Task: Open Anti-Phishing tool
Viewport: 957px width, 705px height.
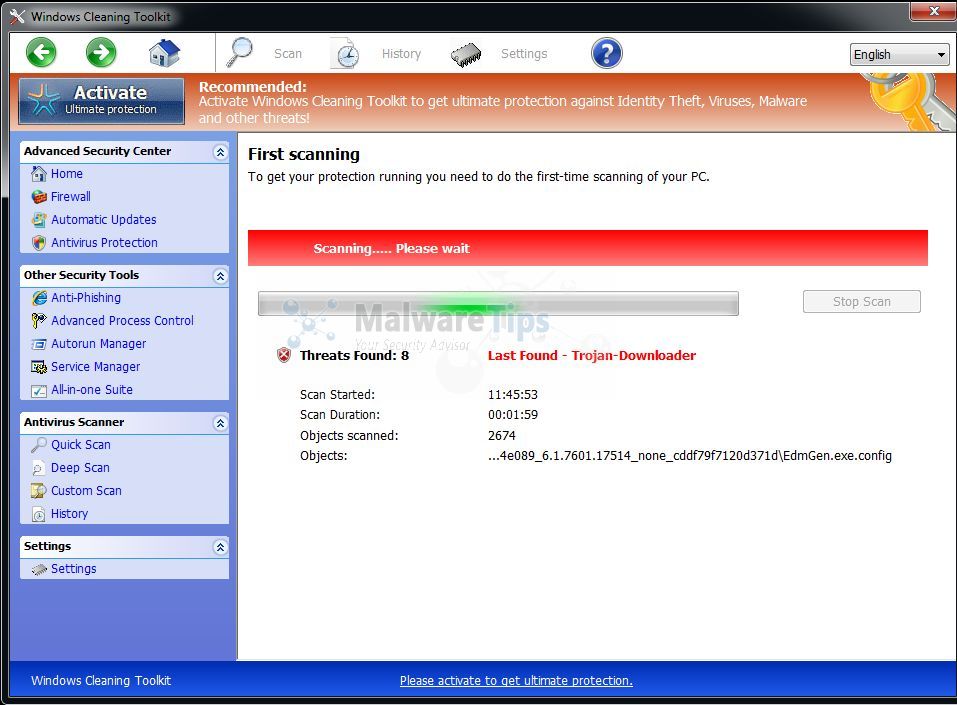Action: [x=86, y=297]
